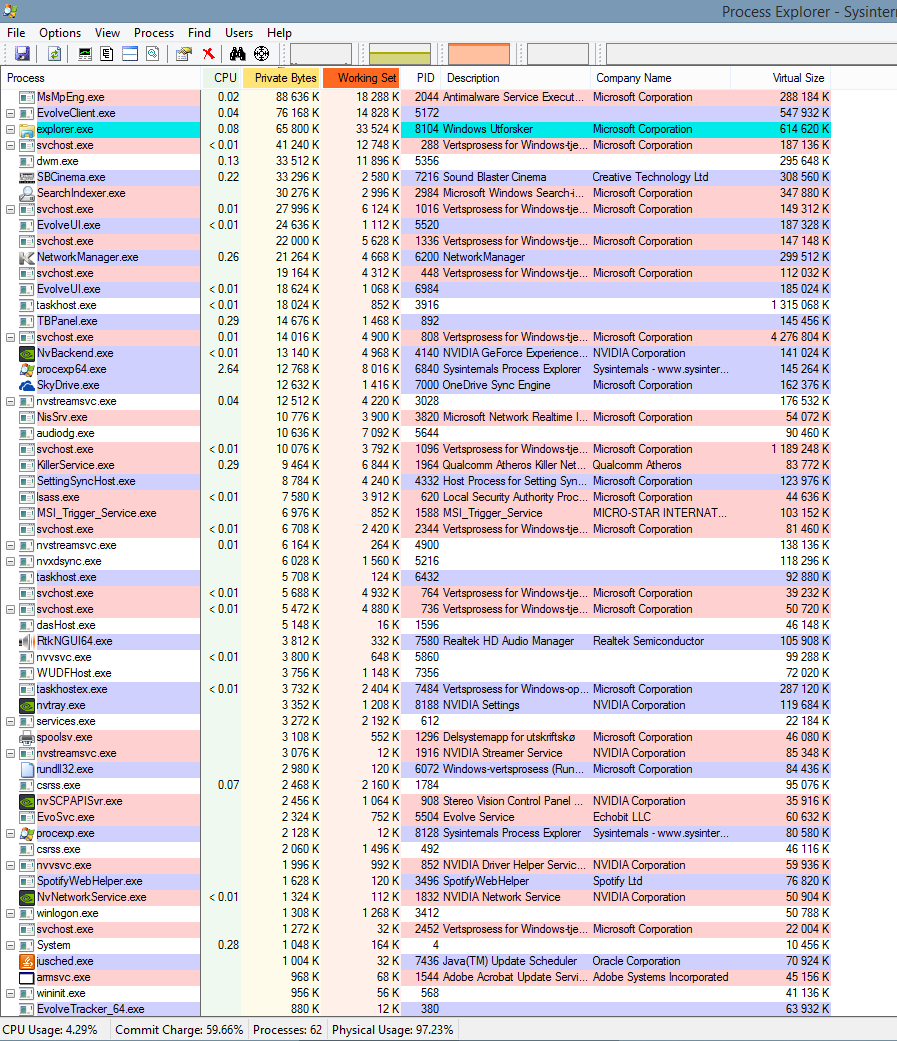Open the File menu

(16, 33)
